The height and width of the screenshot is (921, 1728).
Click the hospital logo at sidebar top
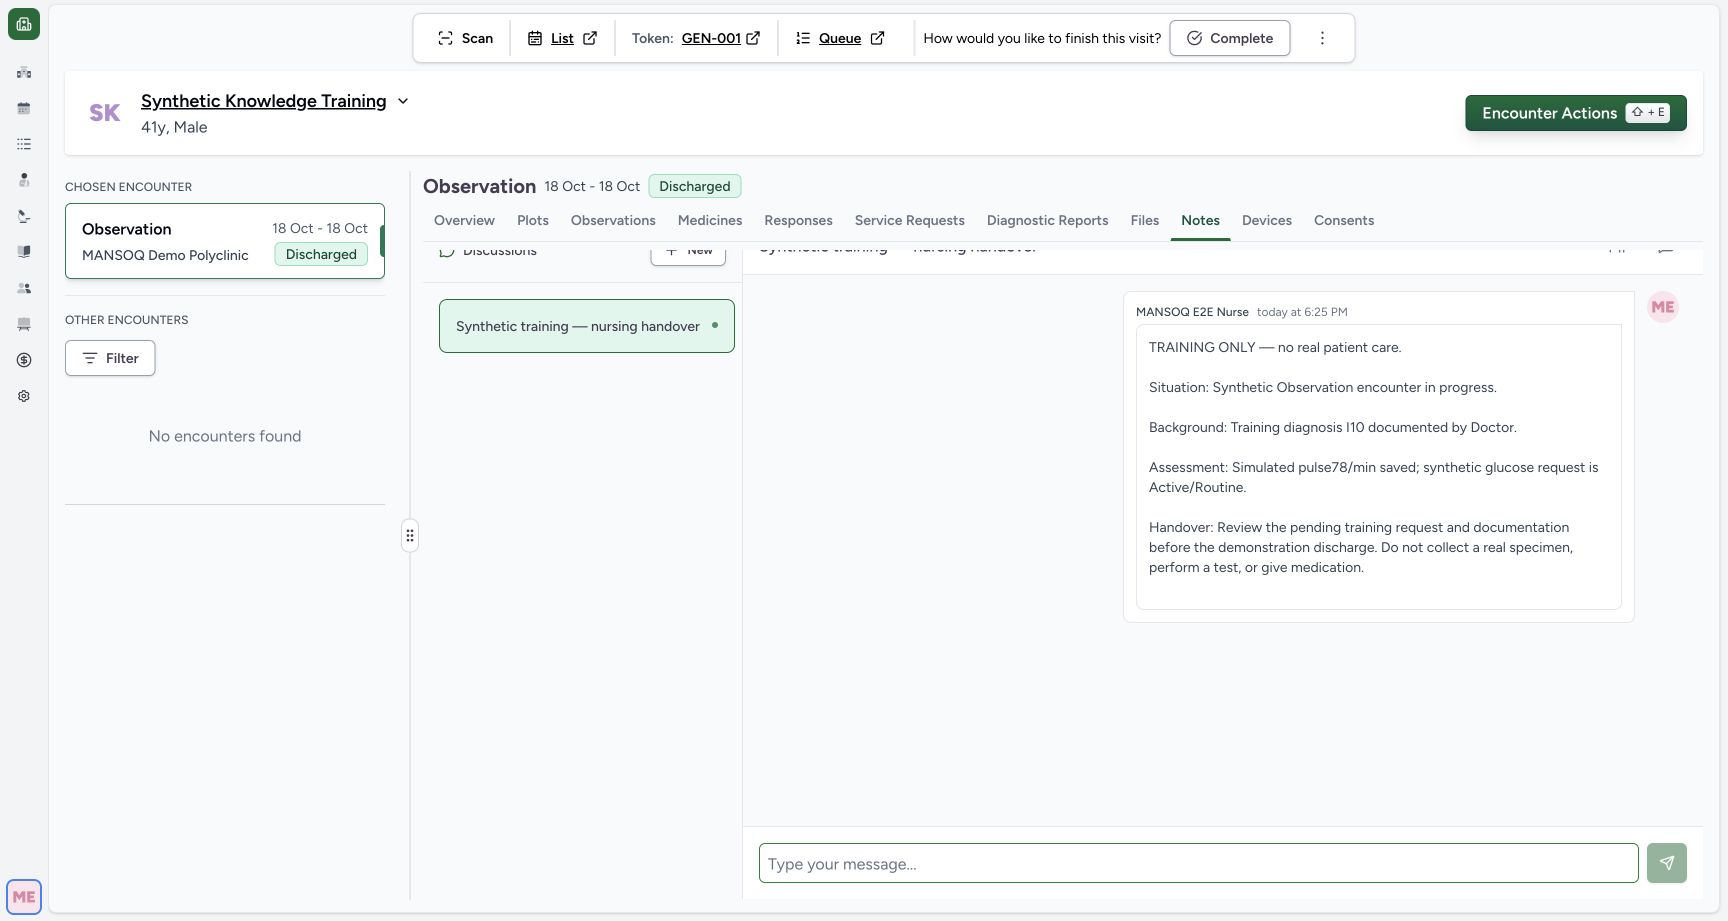point(24,24)
